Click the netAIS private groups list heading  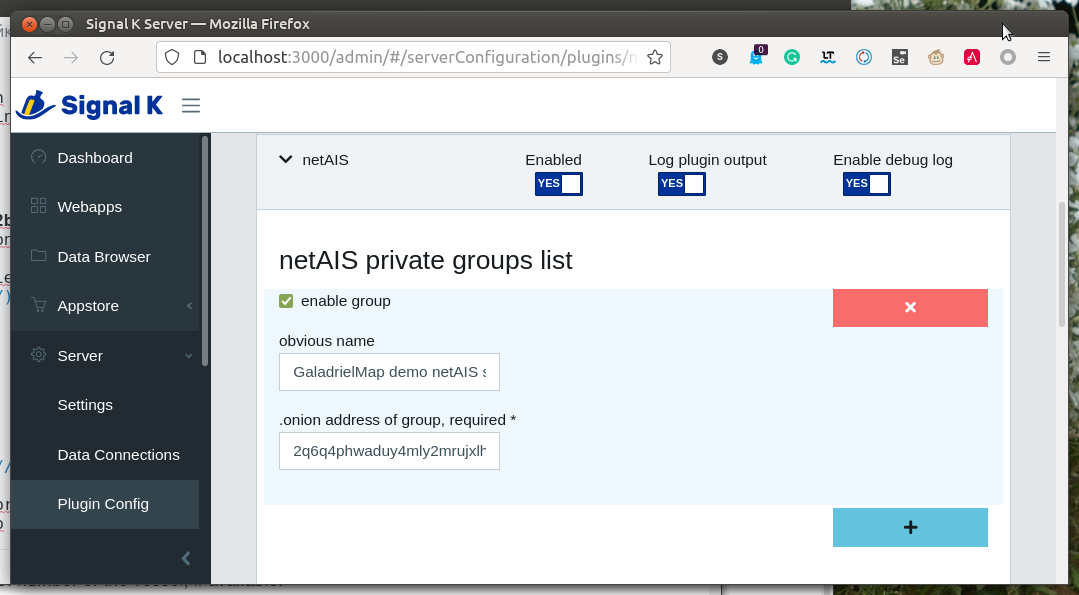(x=425, y=260)
